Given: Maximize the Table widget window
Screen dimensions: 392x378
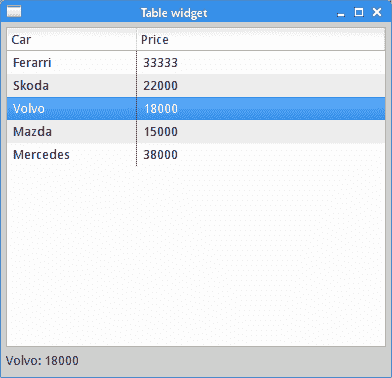Looking at the screenshot, I should click(x=359, y=12).
